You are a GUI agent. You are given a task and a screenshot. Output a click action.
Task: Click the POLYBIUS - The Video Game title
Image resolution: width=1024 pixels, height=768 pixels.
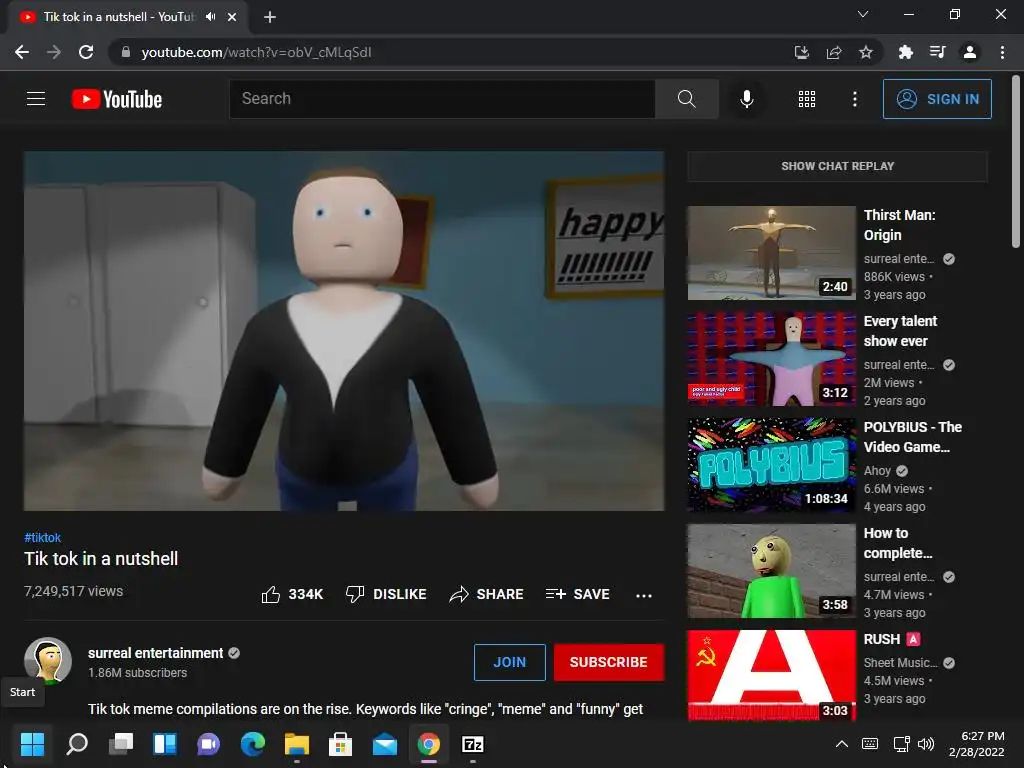point(912,437)
